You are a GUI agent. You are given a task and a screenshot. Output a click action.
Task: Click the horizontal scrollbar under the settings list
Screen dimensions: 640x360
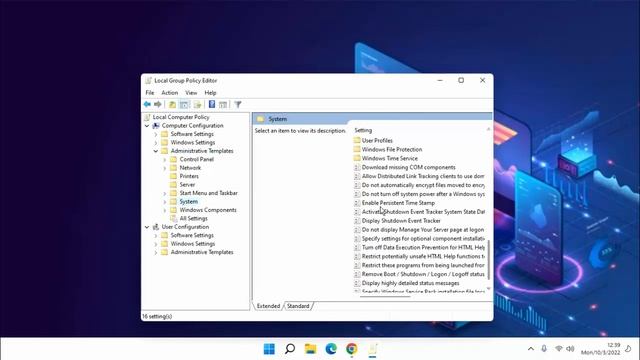click(x=385, y=296)
